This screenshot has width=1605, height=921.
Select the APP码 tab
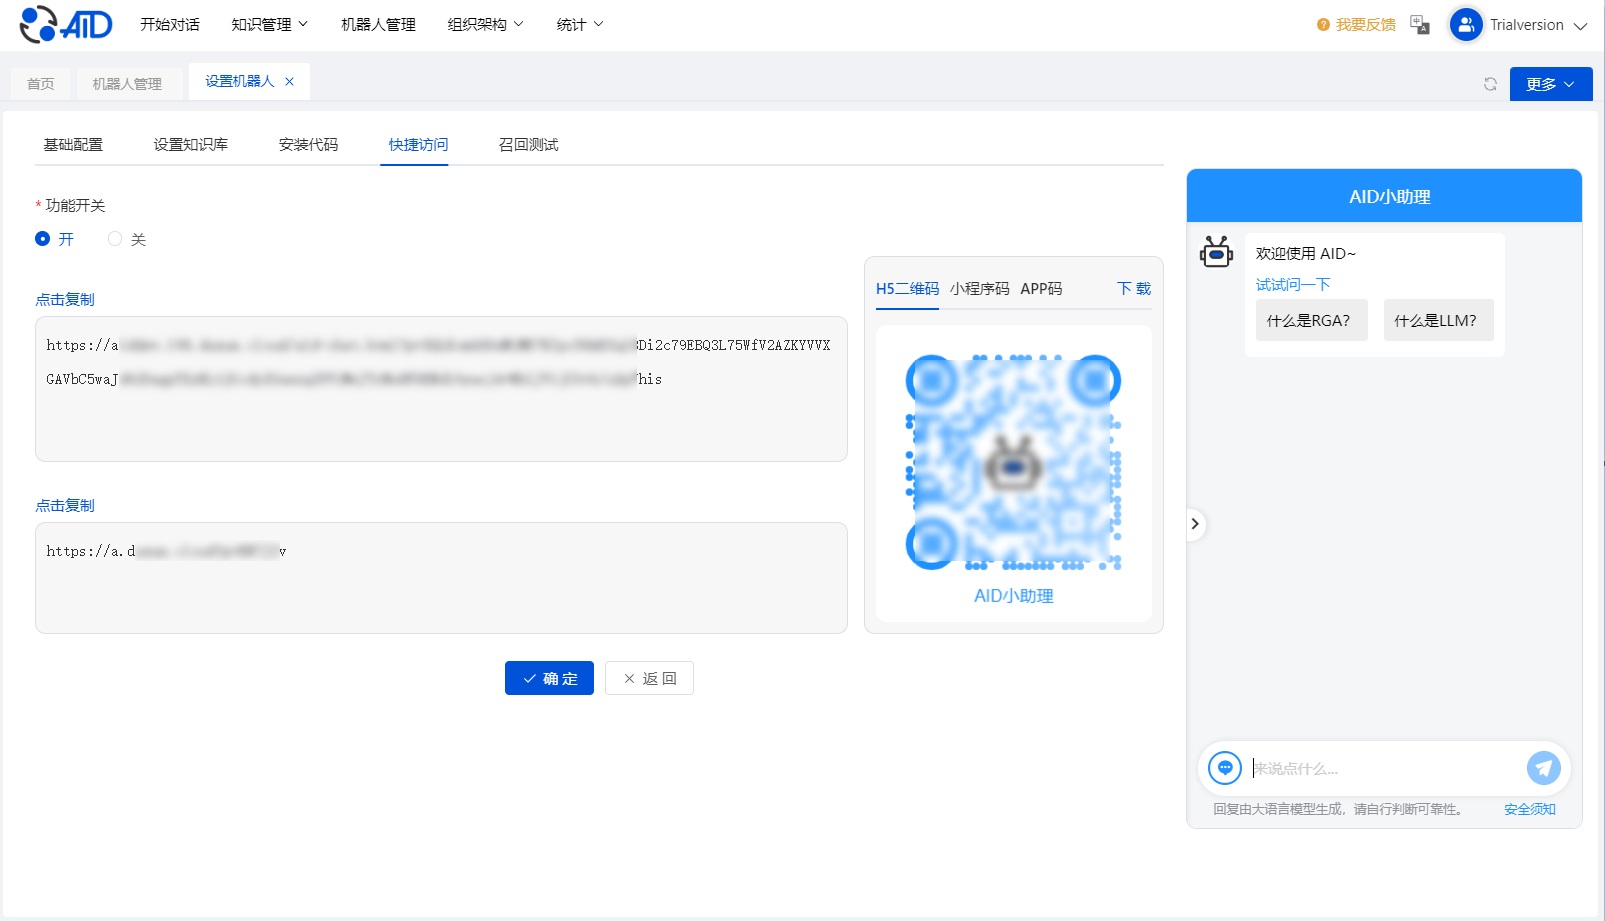click(1041, 288)
